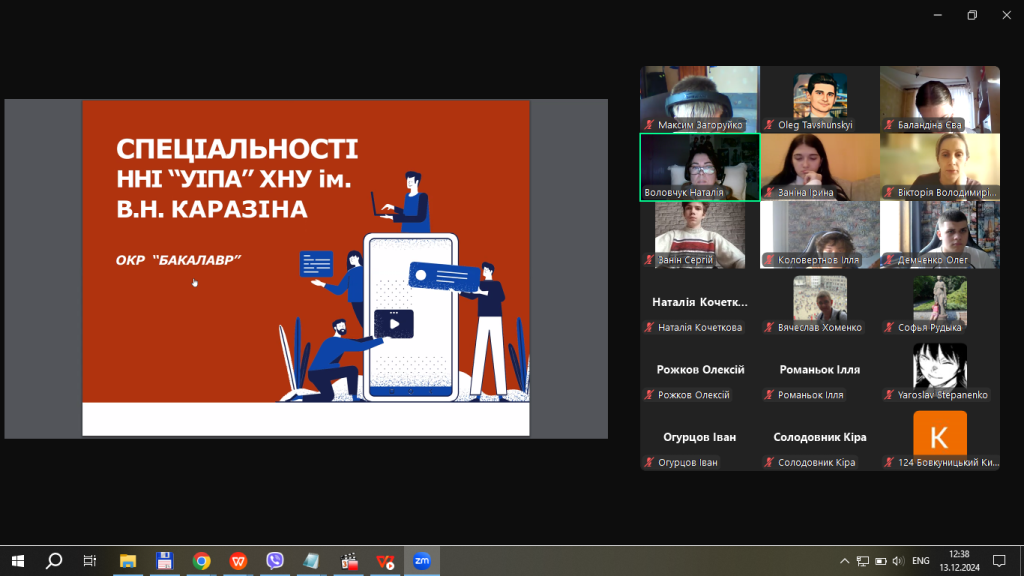Minimize the Zoom meeting window
The height and width of the screenshot is (576, 1024).
(938, 15)
